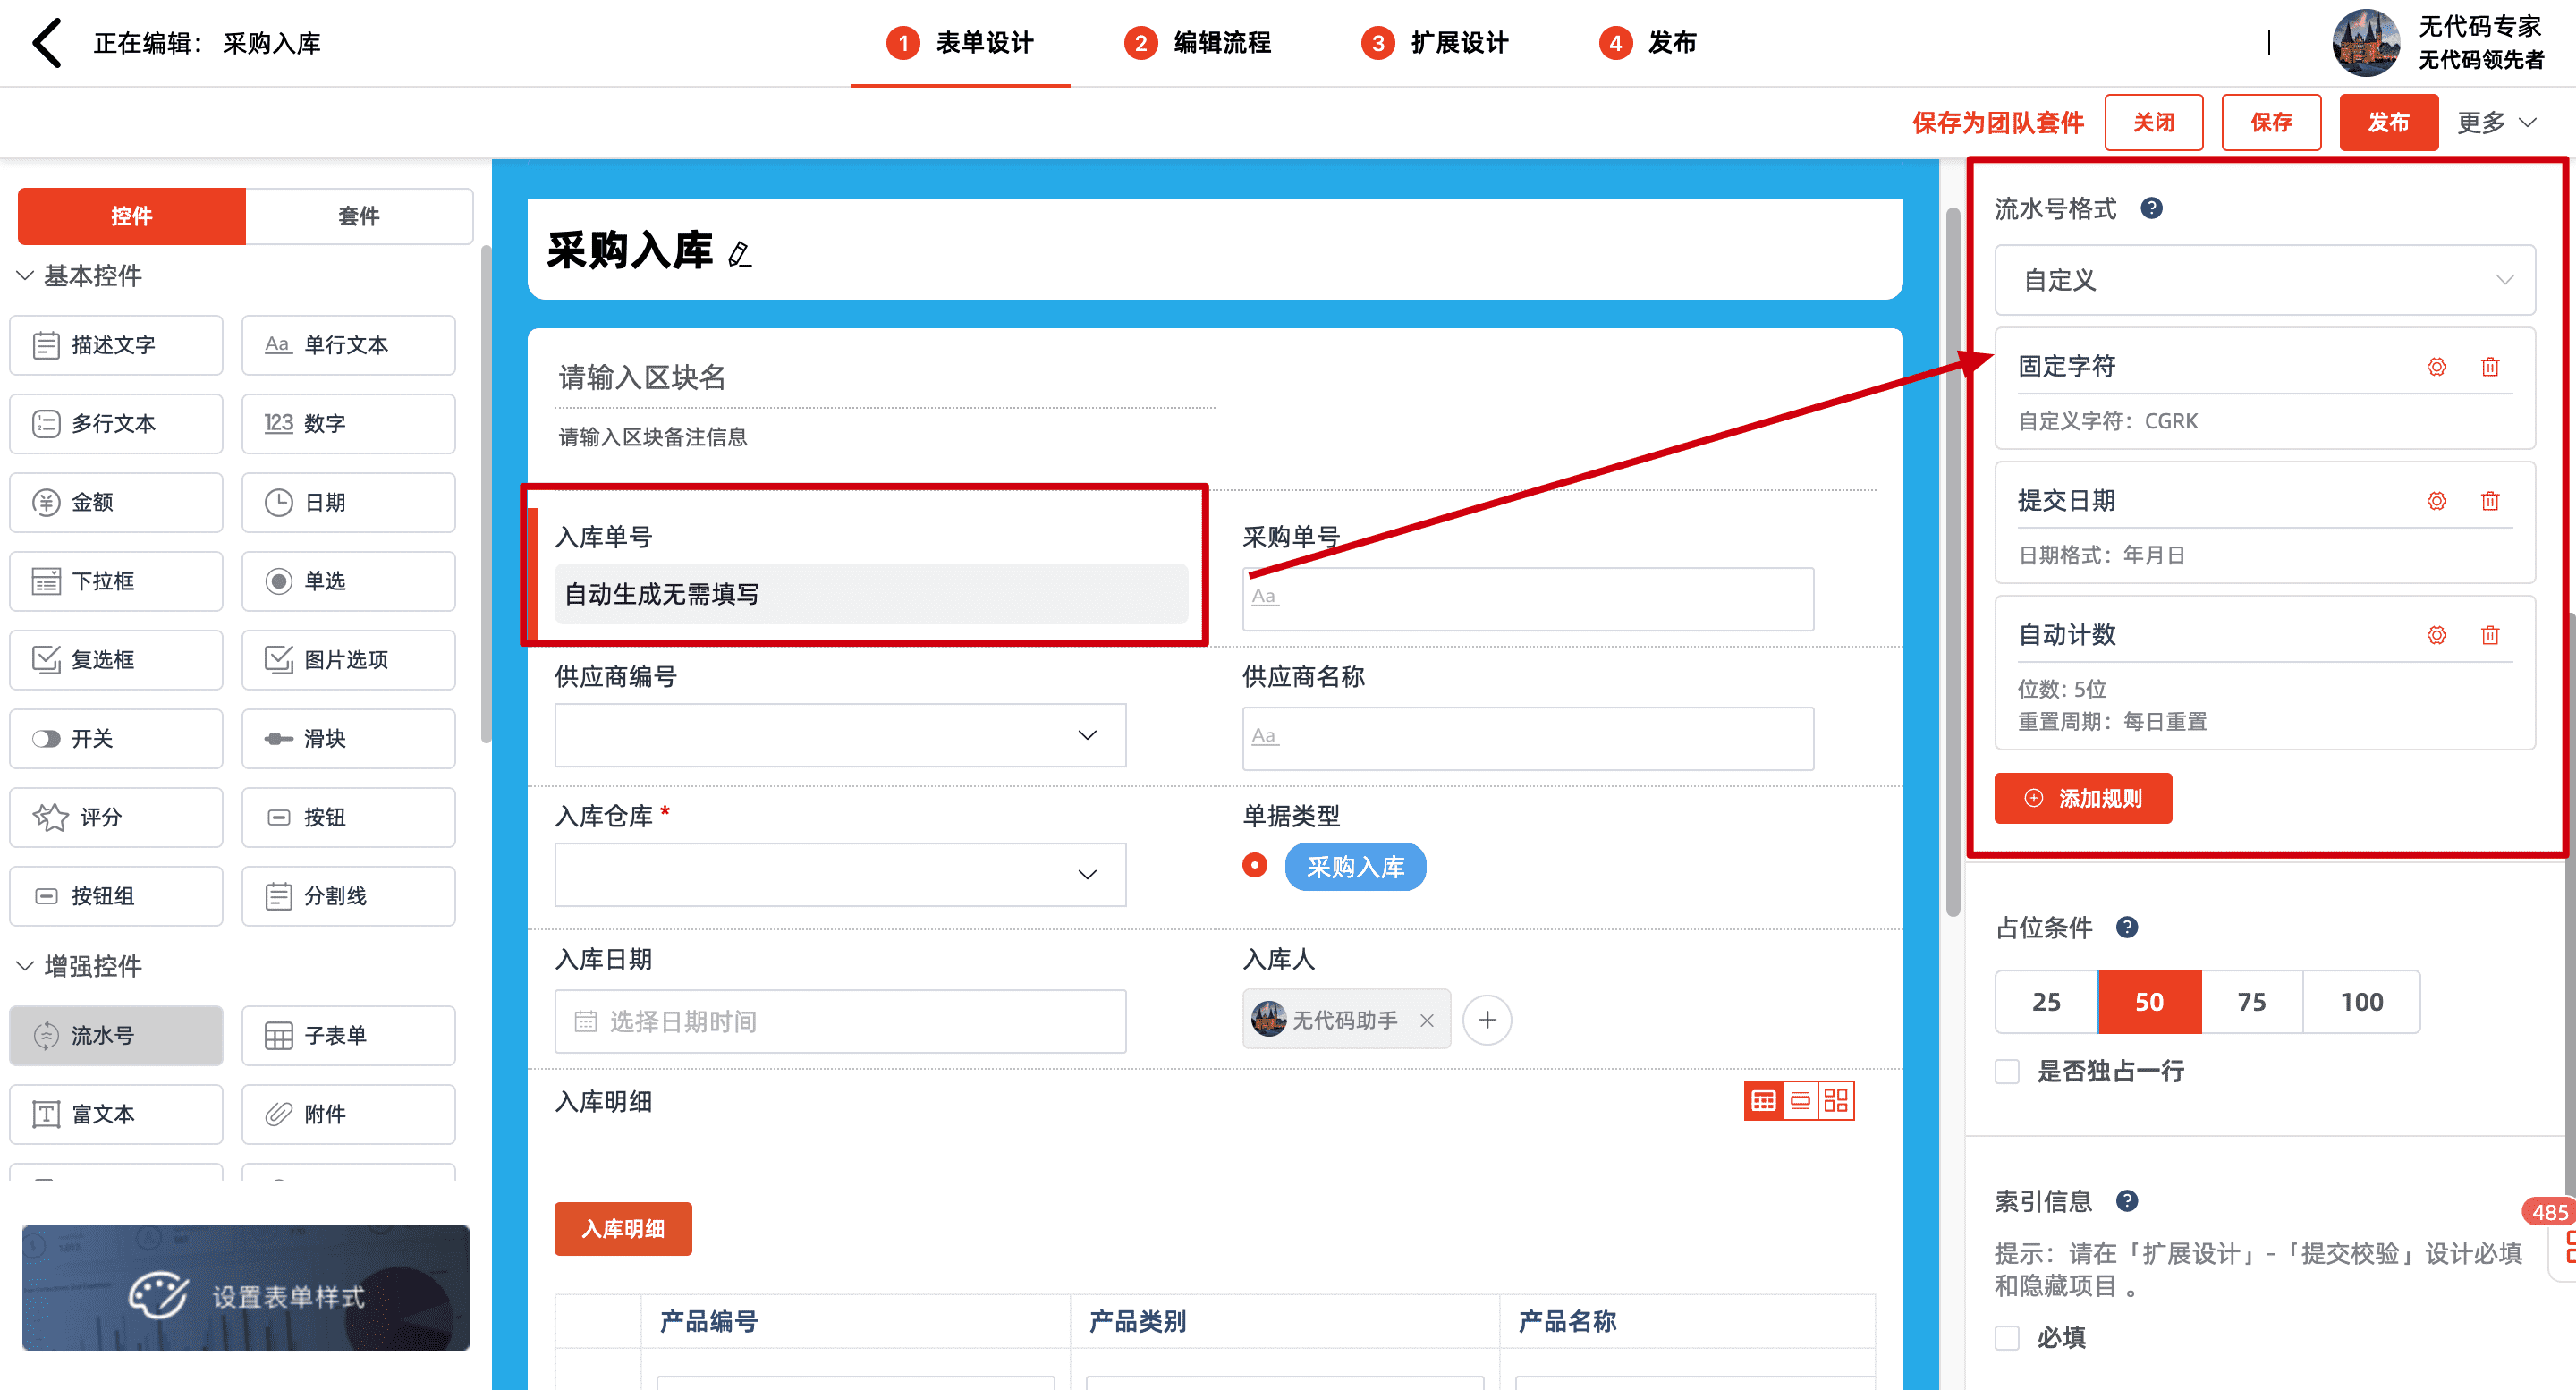
Task: Check the 是否独占一行 checkbox
Action: (2007, 1071)
